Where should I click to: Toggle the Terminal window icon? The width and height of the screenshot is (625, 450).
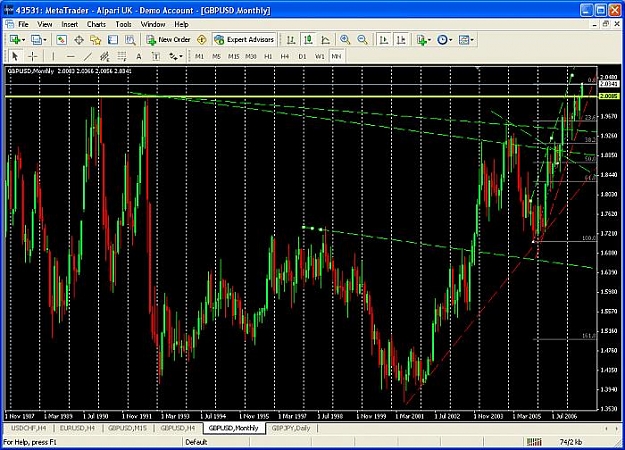[x=113, y=40]
